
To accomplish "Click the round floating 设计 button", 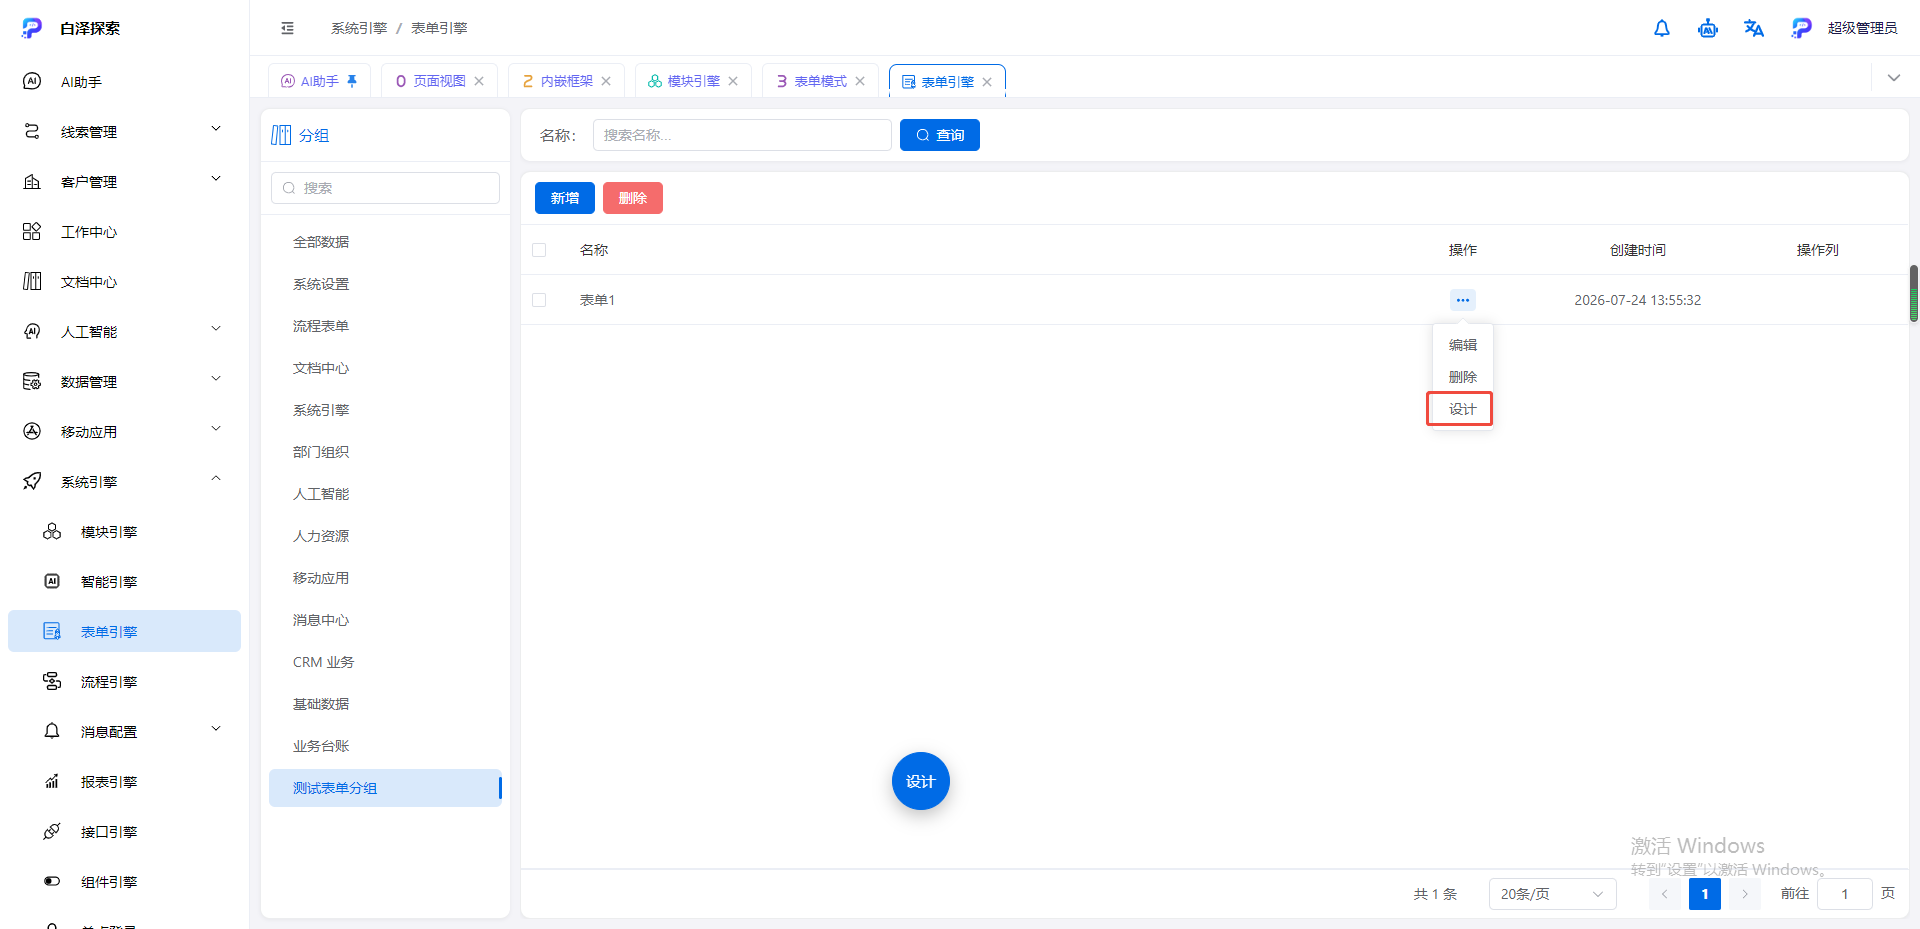I will pyautogui.click(x=921, y=781).
